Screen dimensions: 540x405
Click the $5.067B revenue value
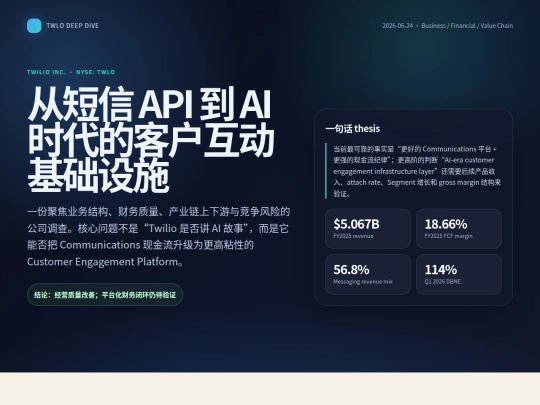(356, 224)
